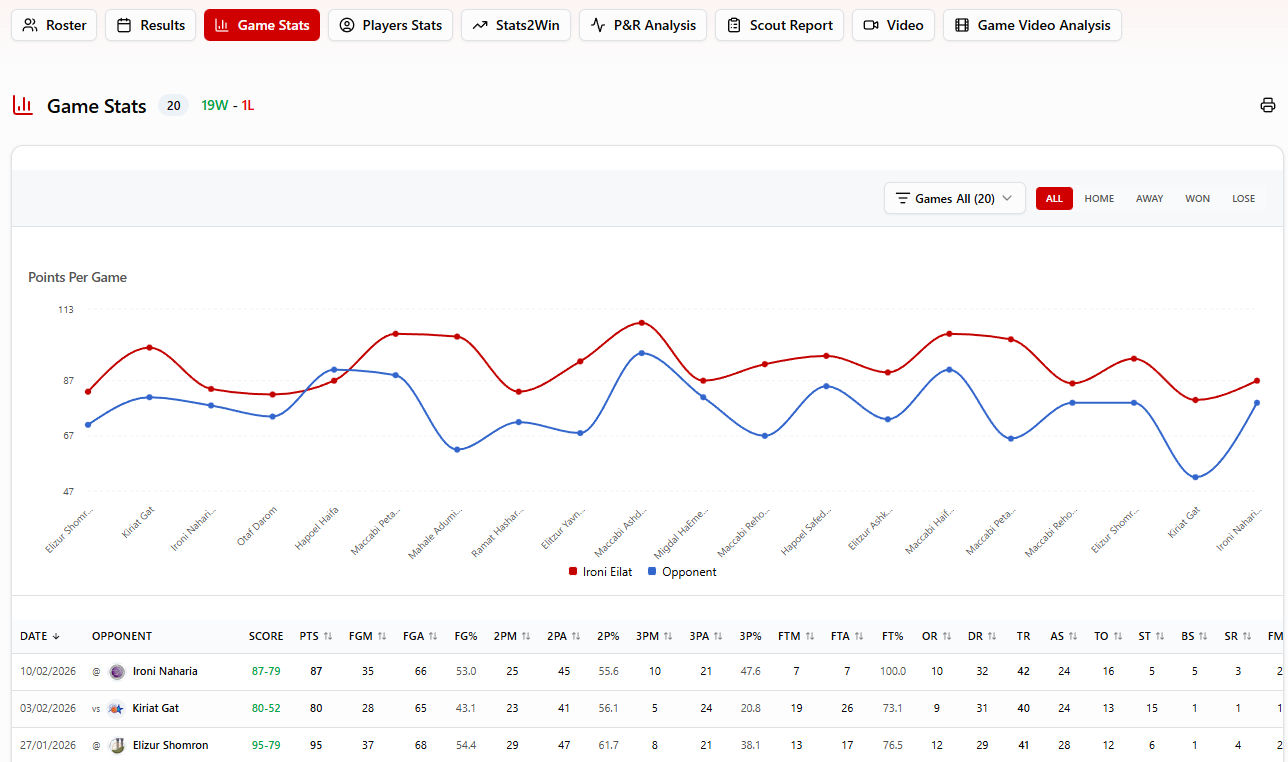This screenshot has height=762, width=1288.
Task: Open the Game Video Analysis tab
Action: (1032, 25)
